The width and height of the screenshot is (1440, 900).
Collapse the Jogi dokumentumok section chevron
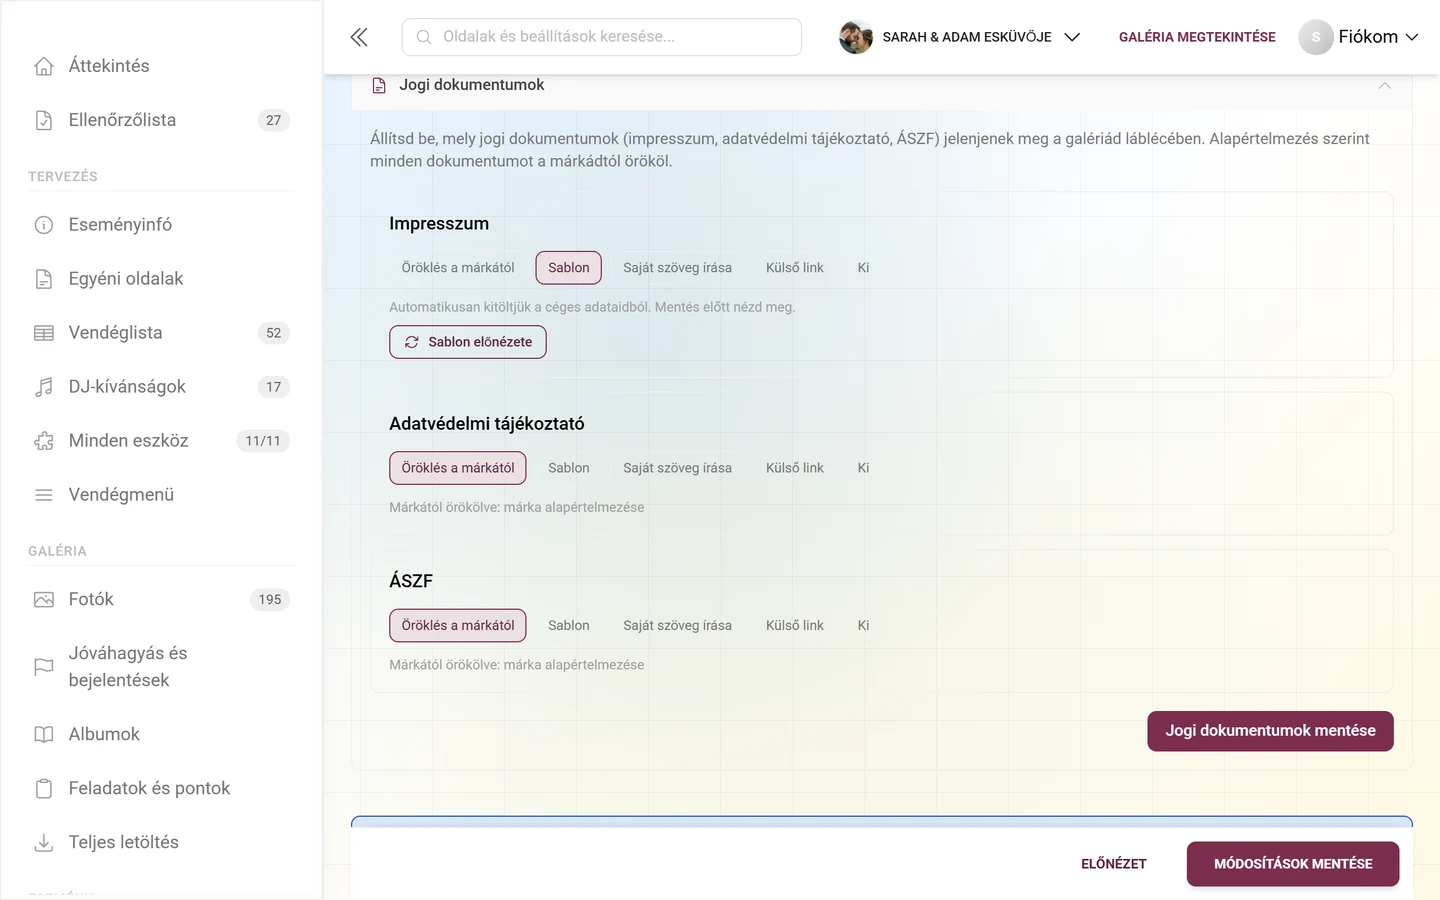click(x=1385, y=86)
